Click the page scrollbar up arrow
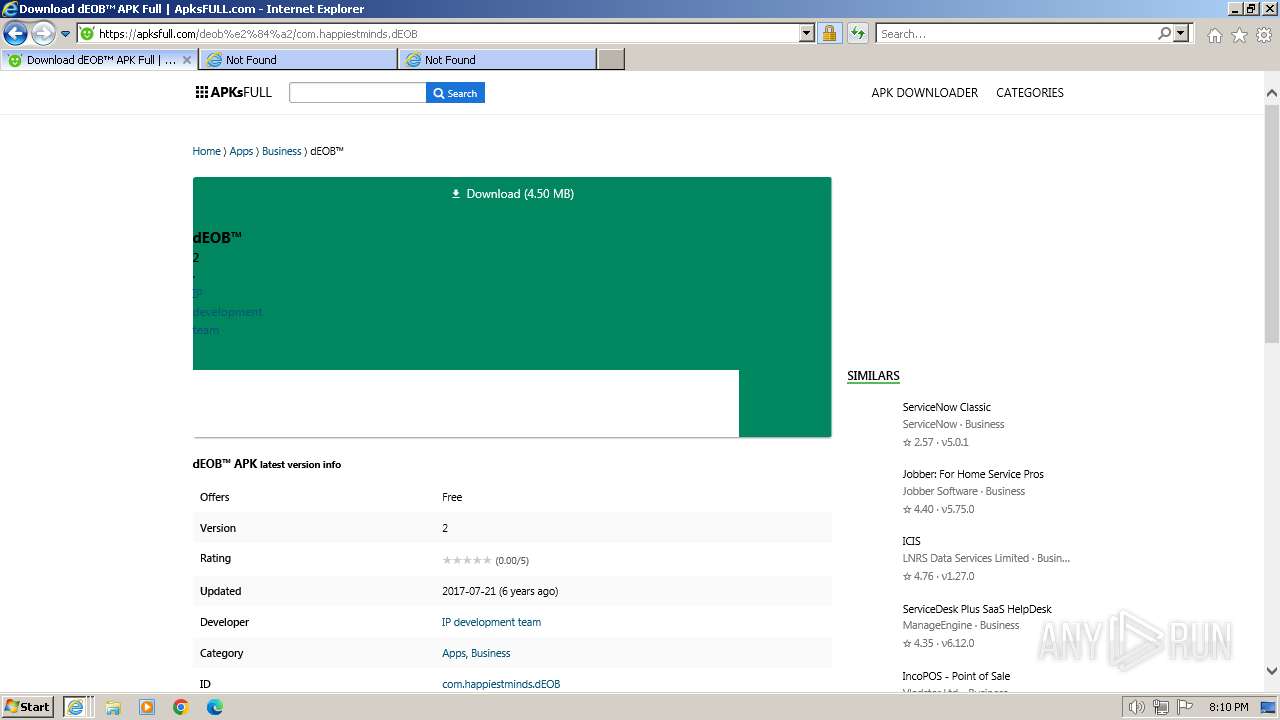Image resolution: width=1280 pixels, height=720 pixels. pos(1272,93)
